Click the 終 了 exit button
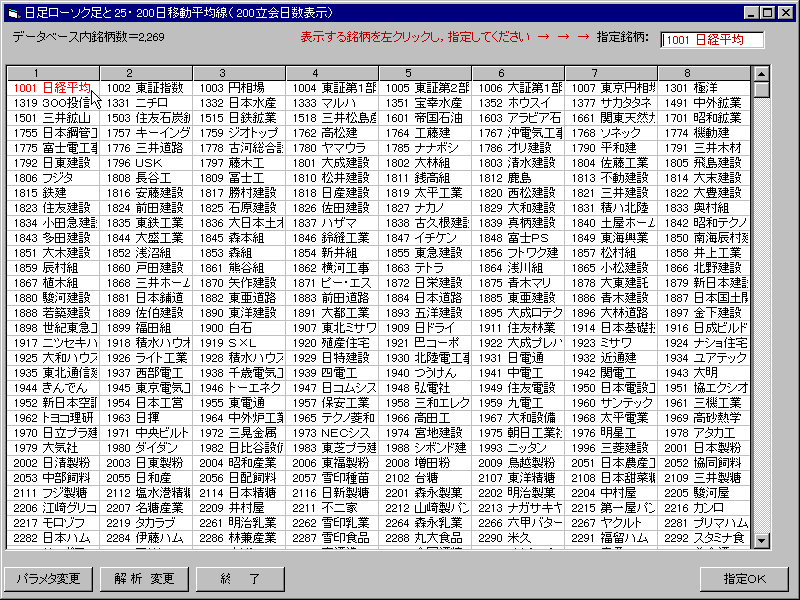The width and height of the screenshot is (800, 600). click(x=240, y=578)
